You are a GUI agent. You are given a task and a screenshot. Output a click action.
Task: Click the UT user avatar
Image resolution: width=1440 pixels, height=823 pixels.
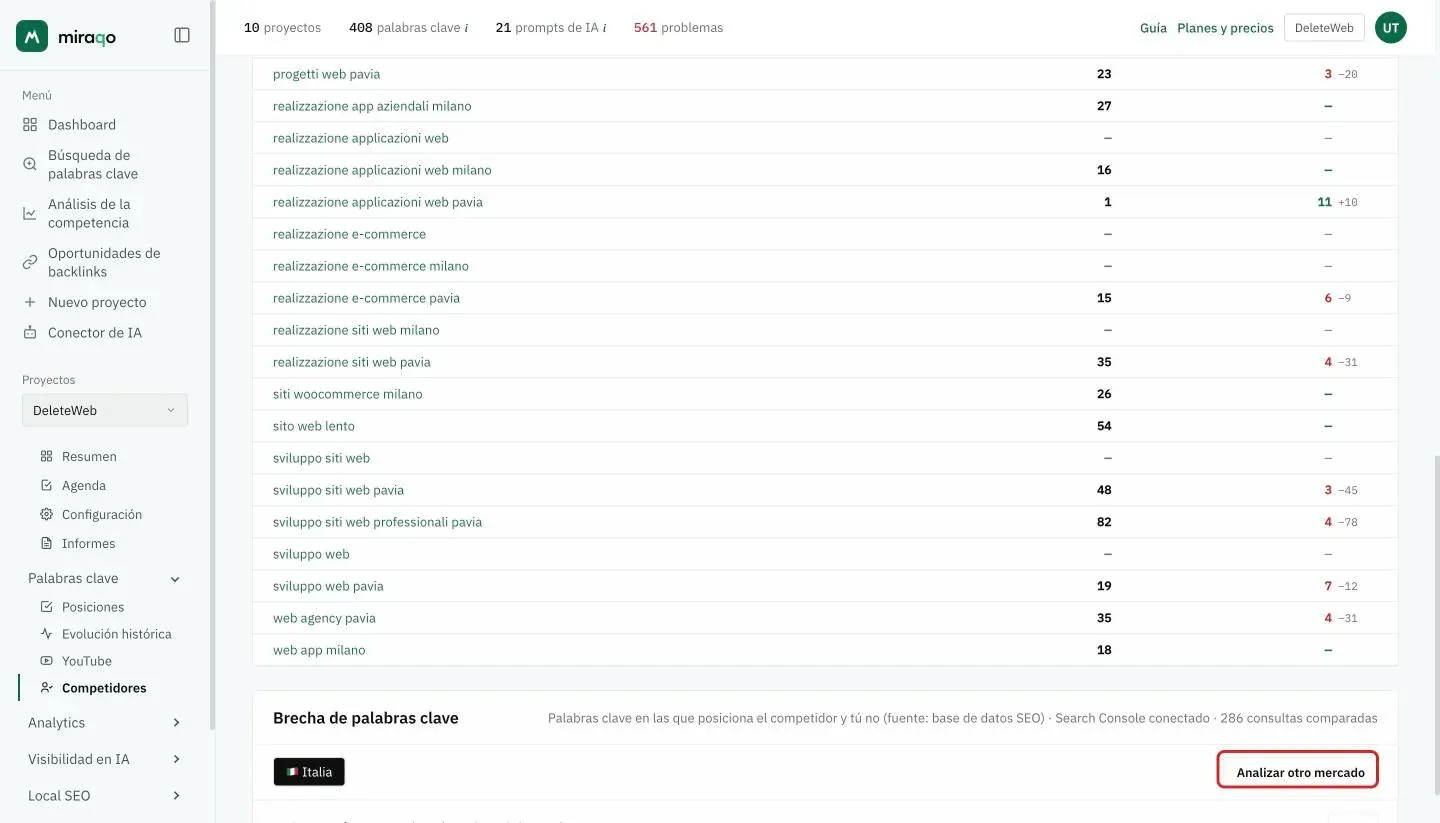tap(1391, 28)
